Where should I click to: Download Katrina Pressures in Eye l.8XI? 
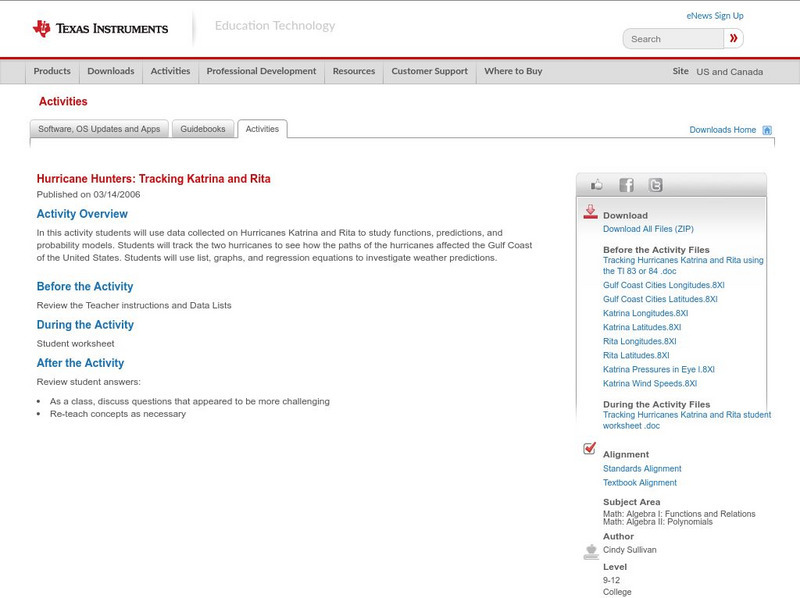pos(659,369)
